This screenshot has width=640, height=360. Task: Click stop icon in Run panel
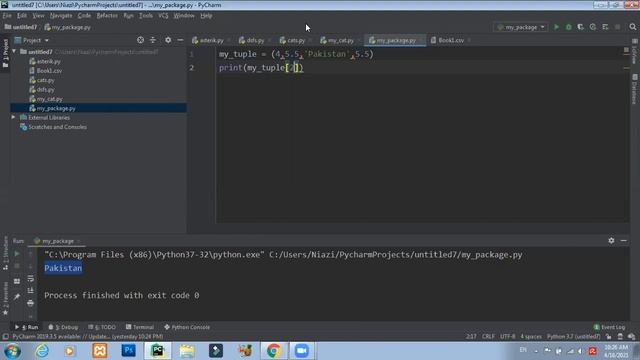(17, 266)
